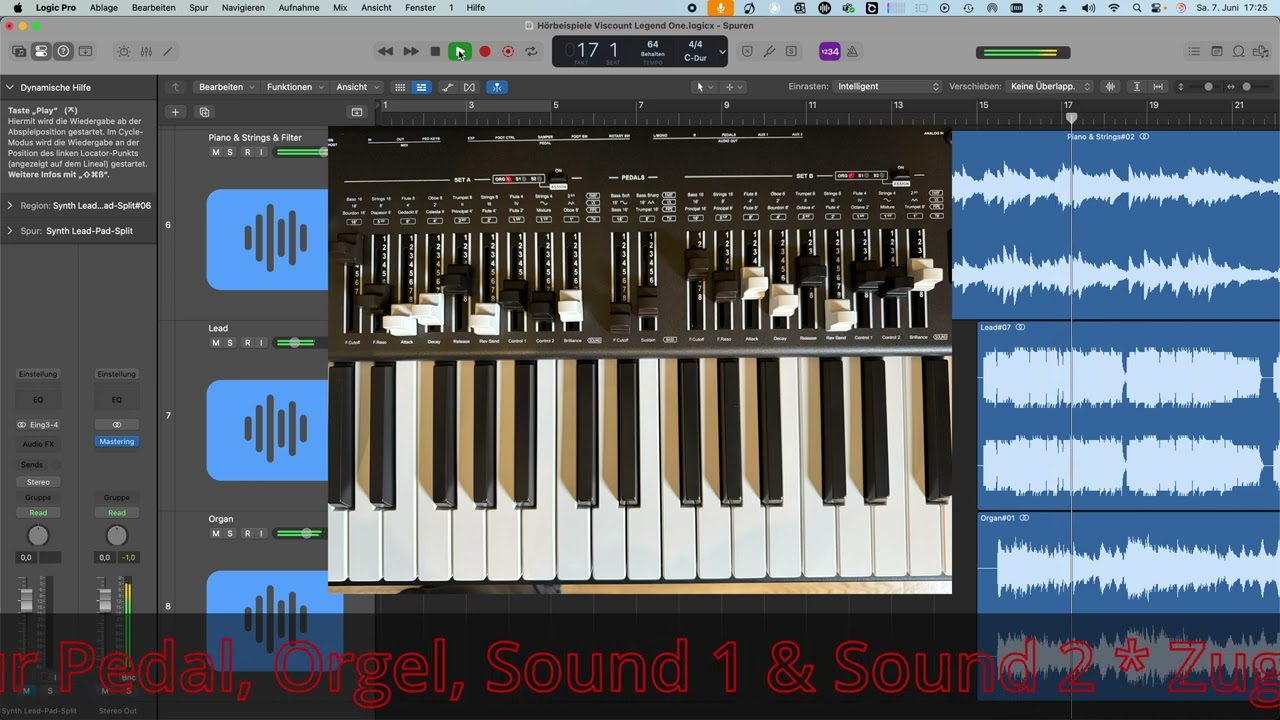
Task: Open the Mixer faders icon
Action: (146, 51)
